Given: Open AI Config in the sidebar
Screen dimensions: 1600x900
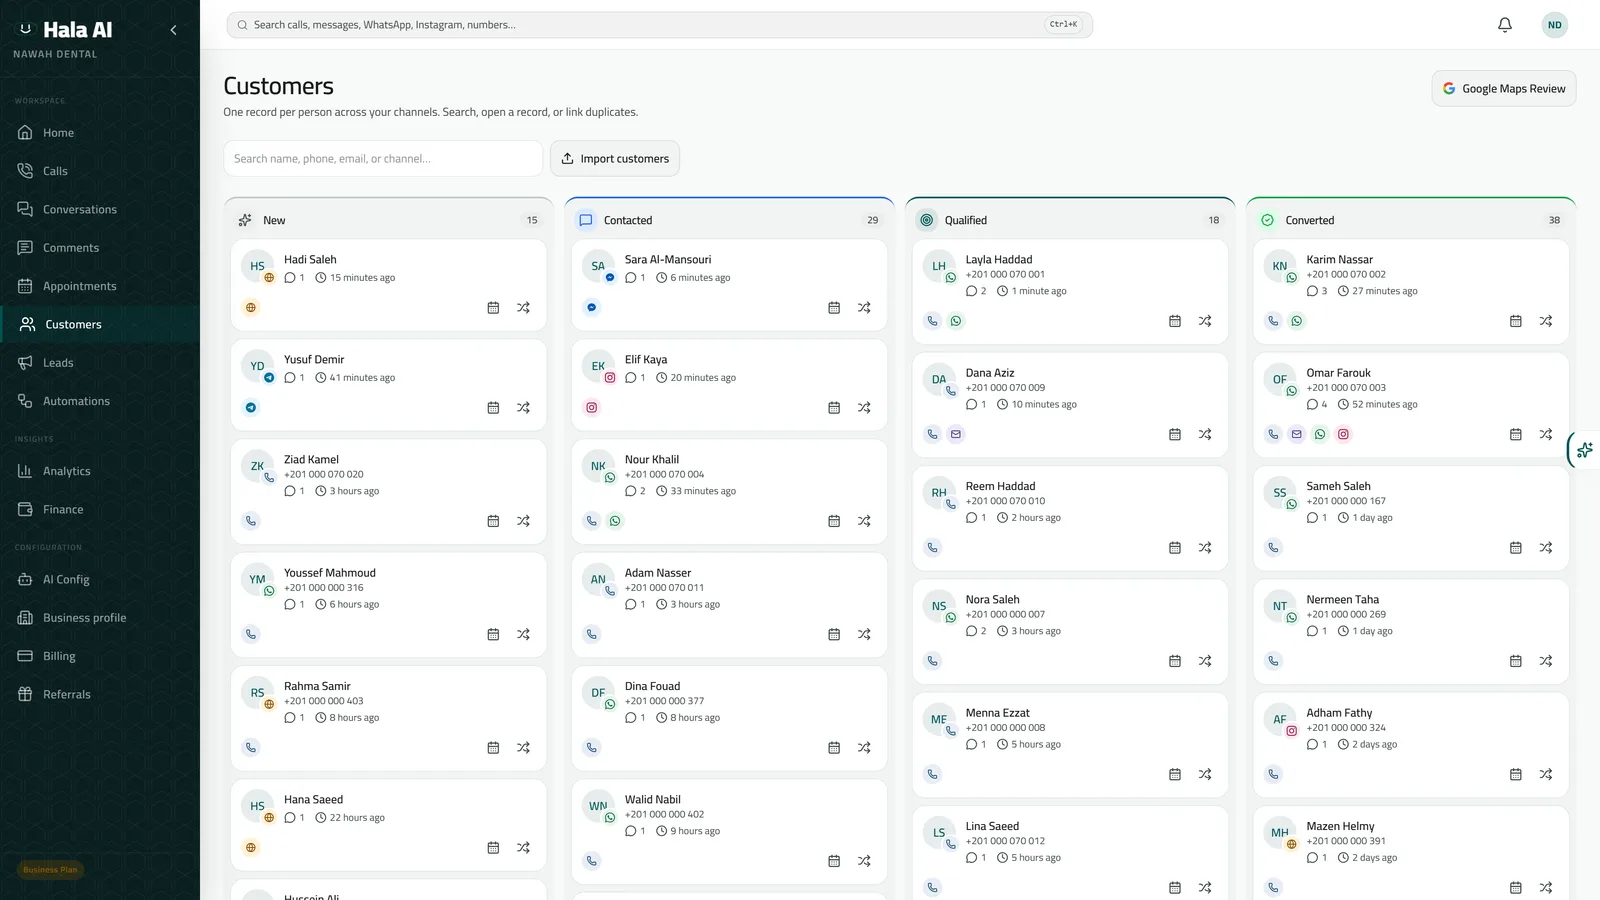Looking at the screenshot, I should (100, 579).
